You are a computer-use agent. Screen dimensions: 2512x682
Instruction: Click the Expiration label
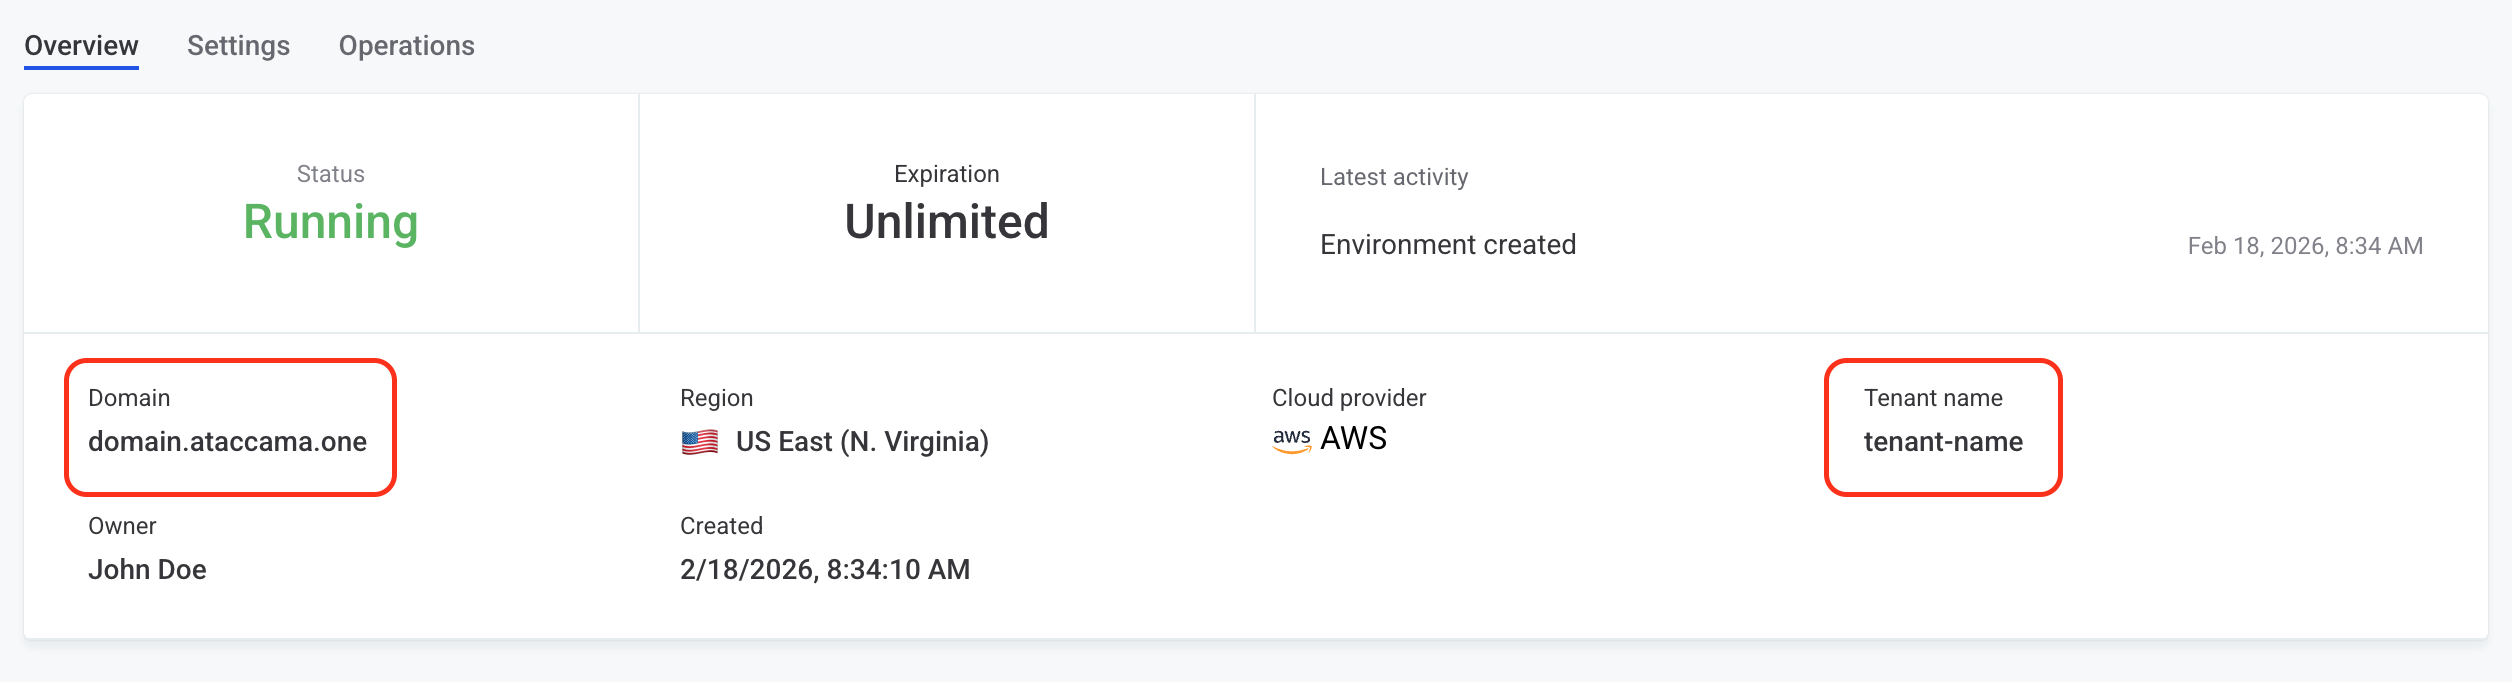pos(947,174)
